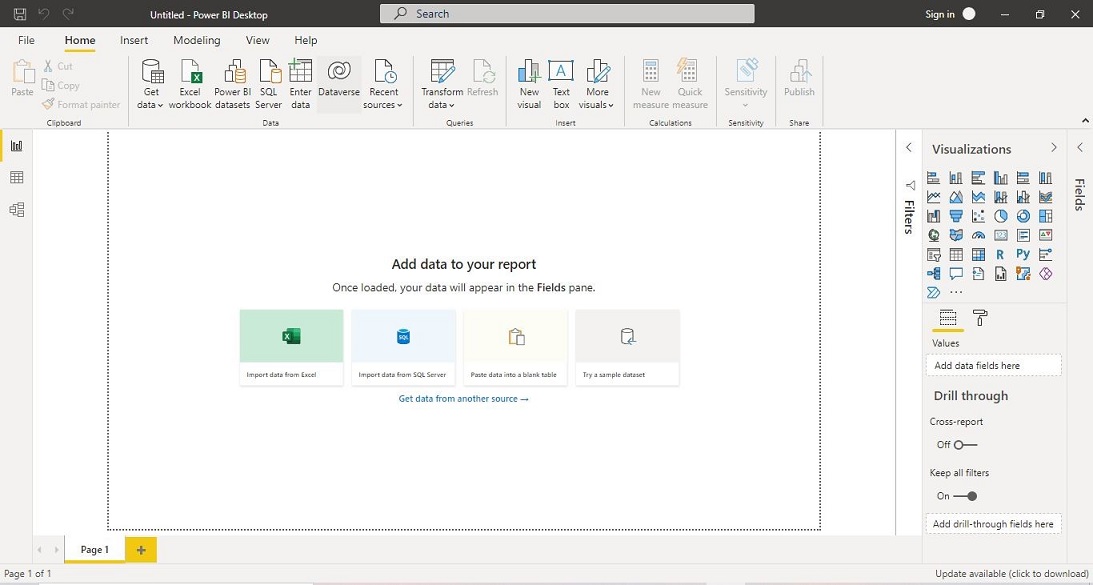The height and width of the screenshot is (585, 1093).
Task: Select the Stacked bar chart visual
Action: point(933,178)
